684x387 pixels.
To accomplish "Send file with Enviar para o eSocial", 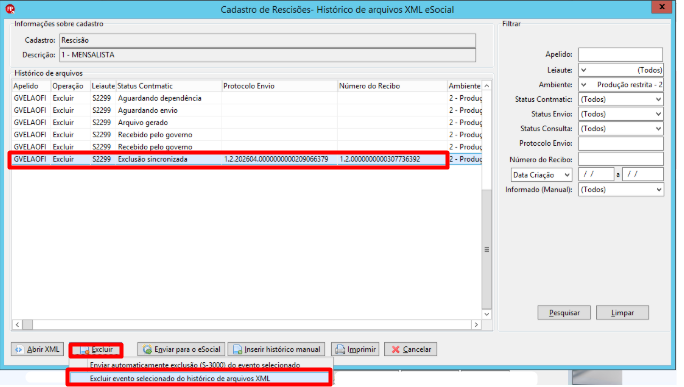I will [181, 349].
